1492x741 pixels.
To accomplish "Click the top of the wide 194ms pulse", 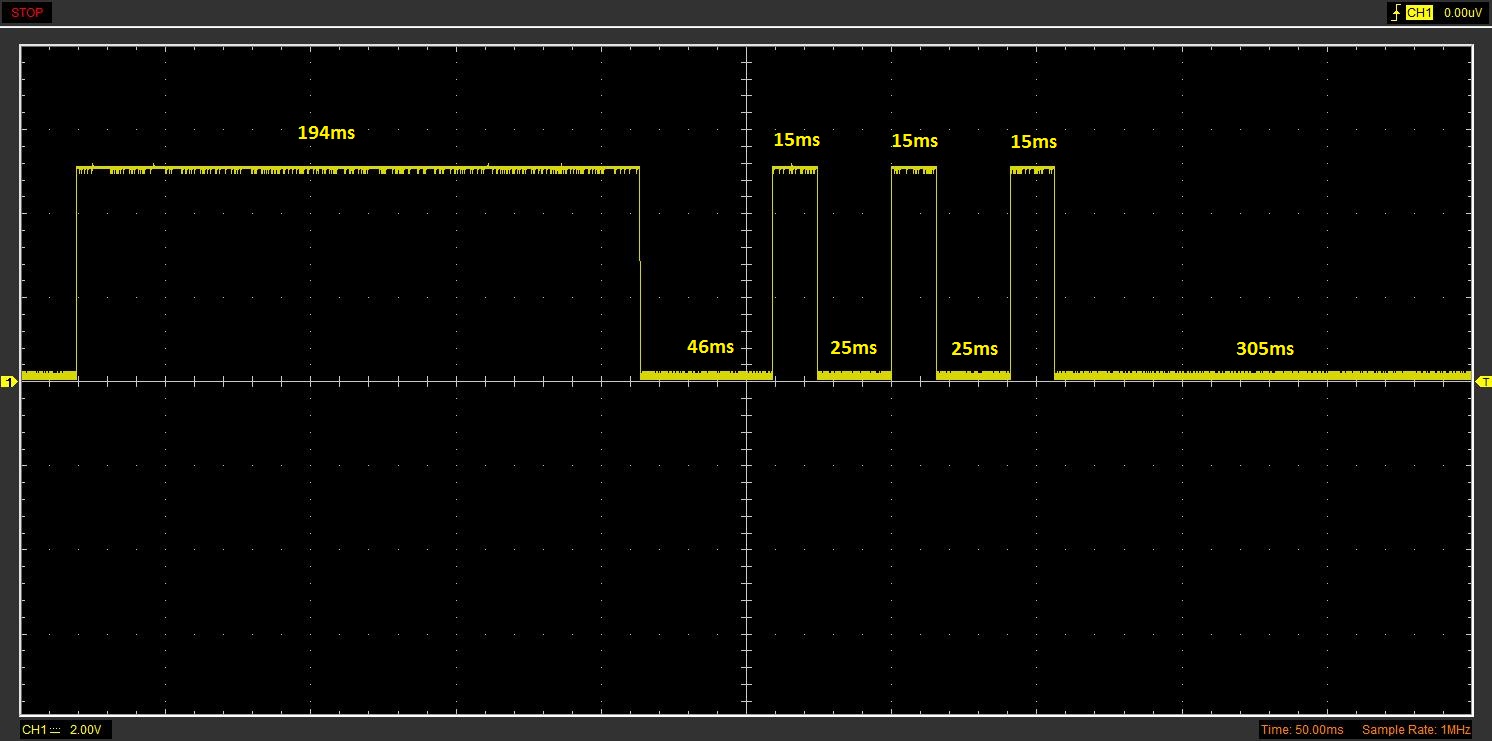I will pyautogui.click(x=358, y=168).
